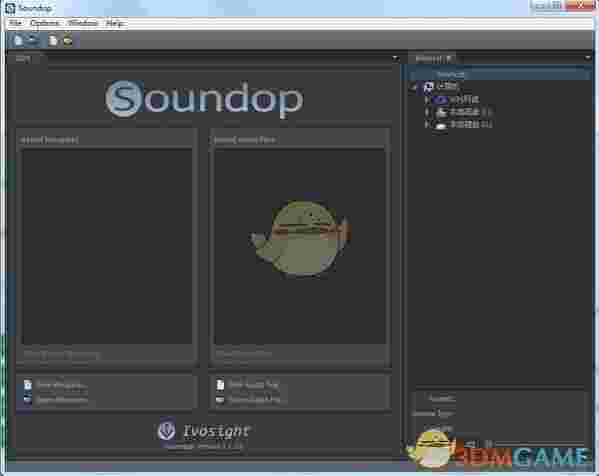Expand the second drive node in Browser tree

[x=427, y=112]
